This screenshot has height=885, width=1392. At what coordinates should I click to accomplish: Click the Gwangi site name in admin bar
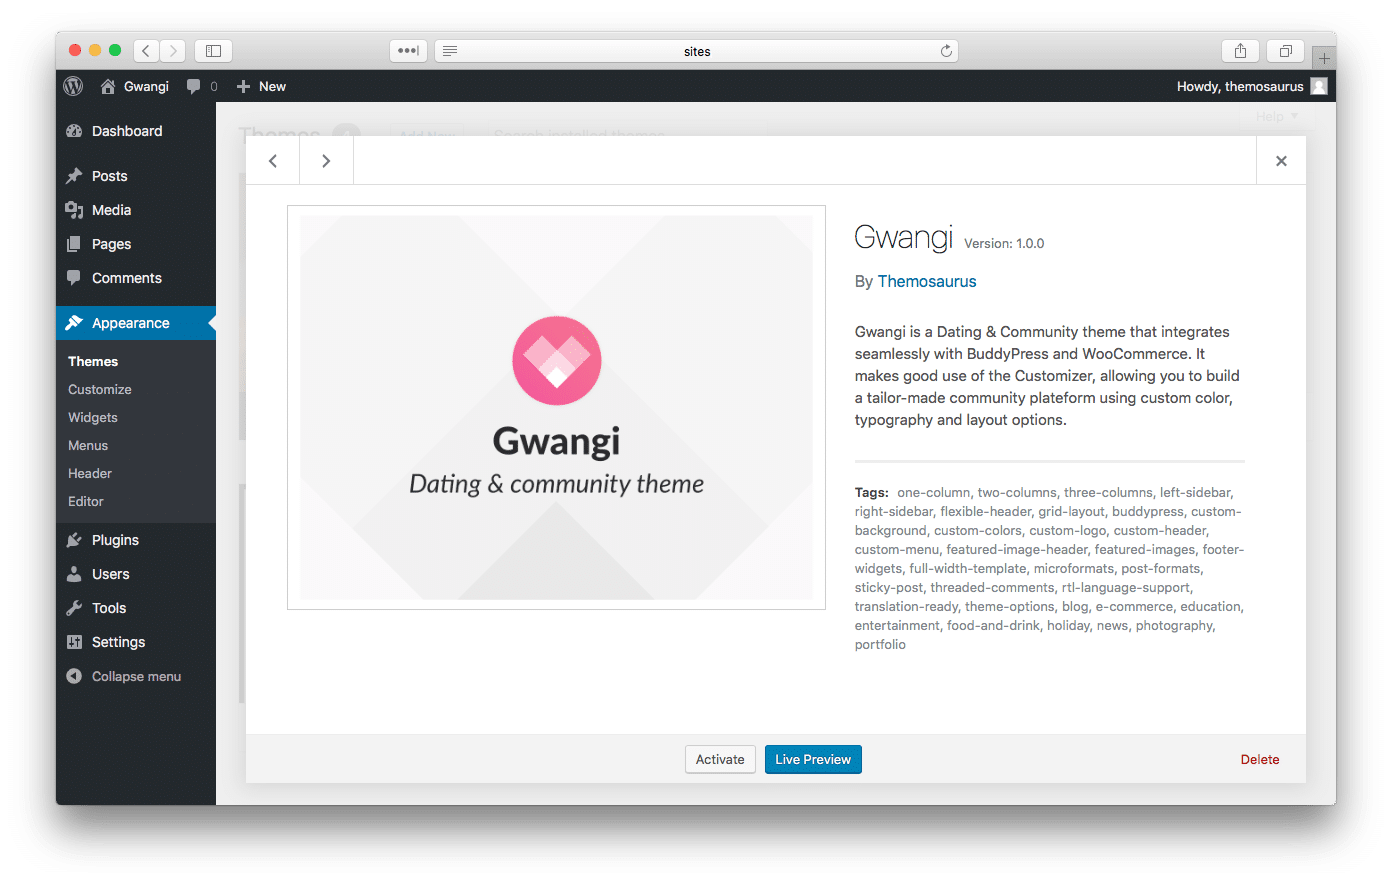[x=146, y=86]
